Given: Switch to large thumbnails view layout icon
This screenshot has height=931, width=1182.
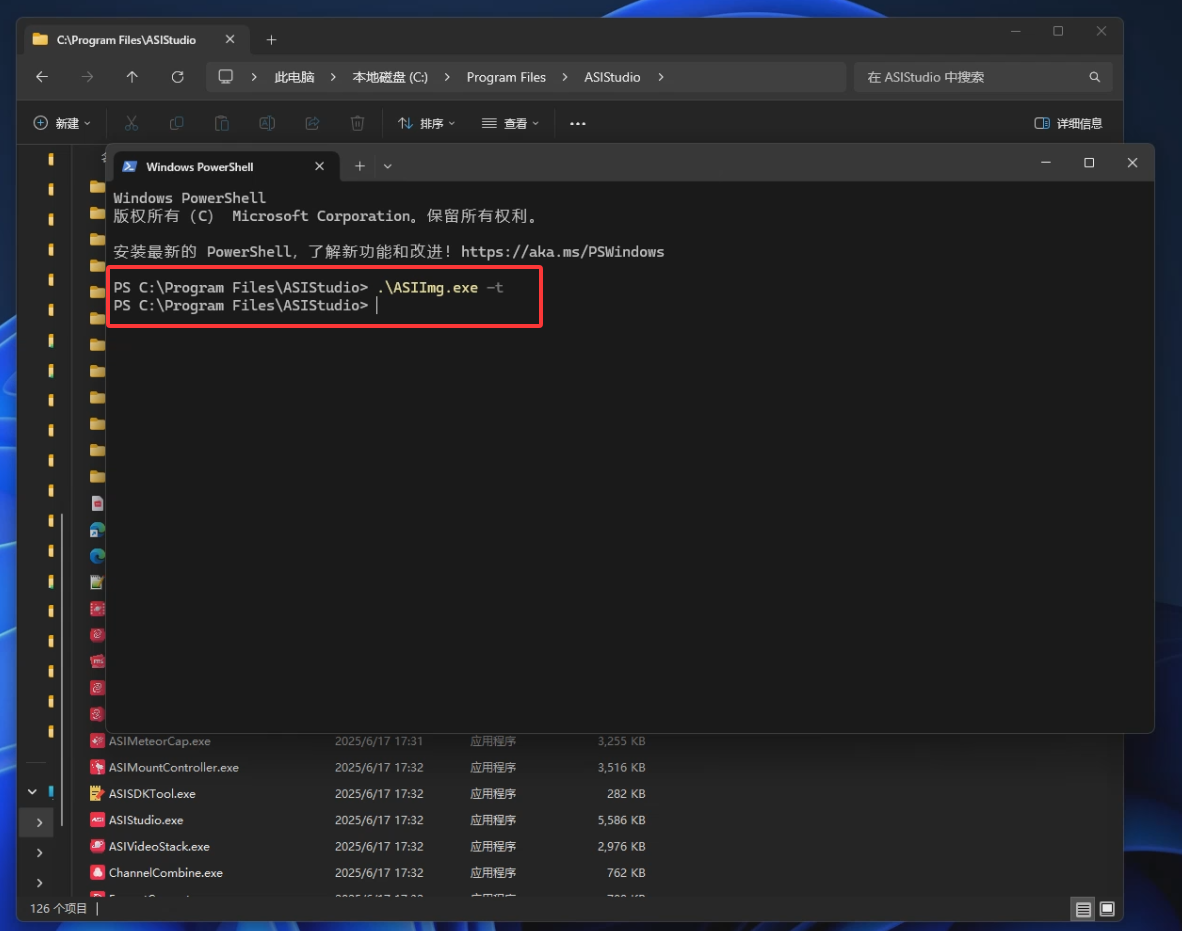Looking at the screenshot, I should click(1107, 909).
